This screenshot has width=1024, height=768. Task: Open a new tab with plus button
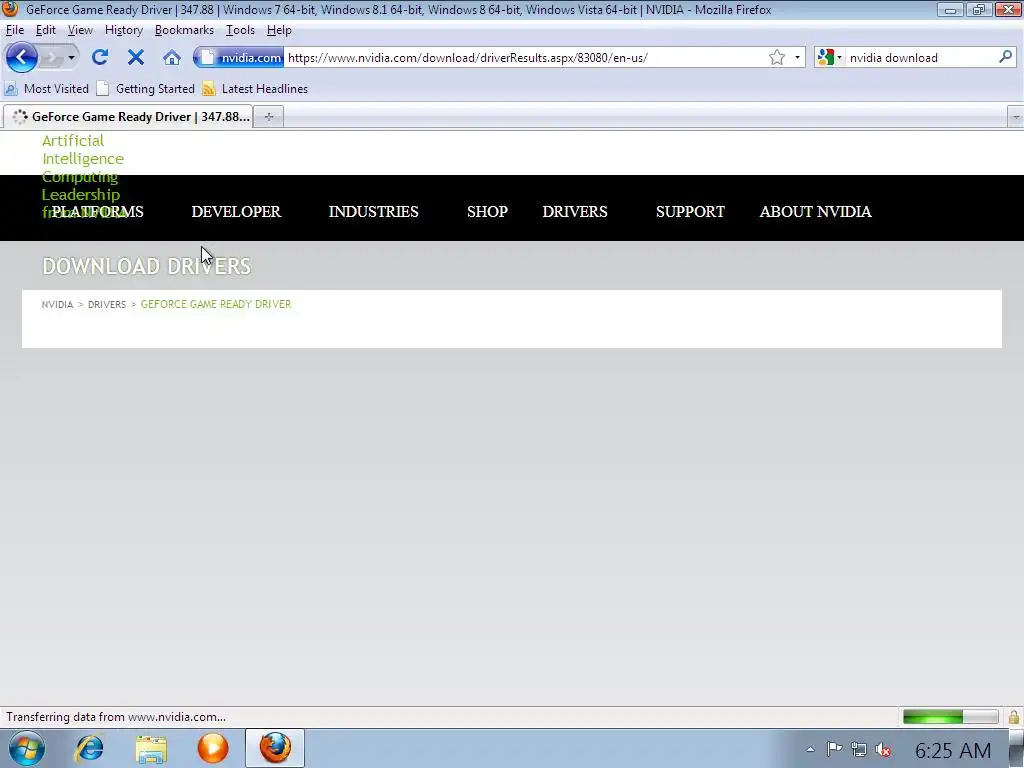268,117
